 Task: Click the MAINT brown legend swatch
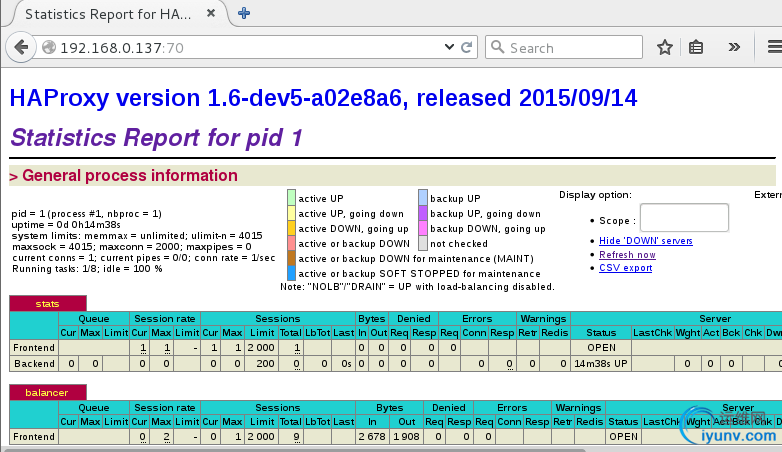[292, 258]
